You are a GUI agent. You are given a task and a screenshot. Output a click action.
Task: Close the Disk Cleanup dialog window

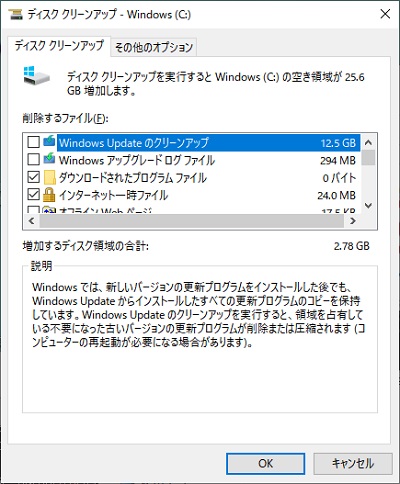pos(385,14)
